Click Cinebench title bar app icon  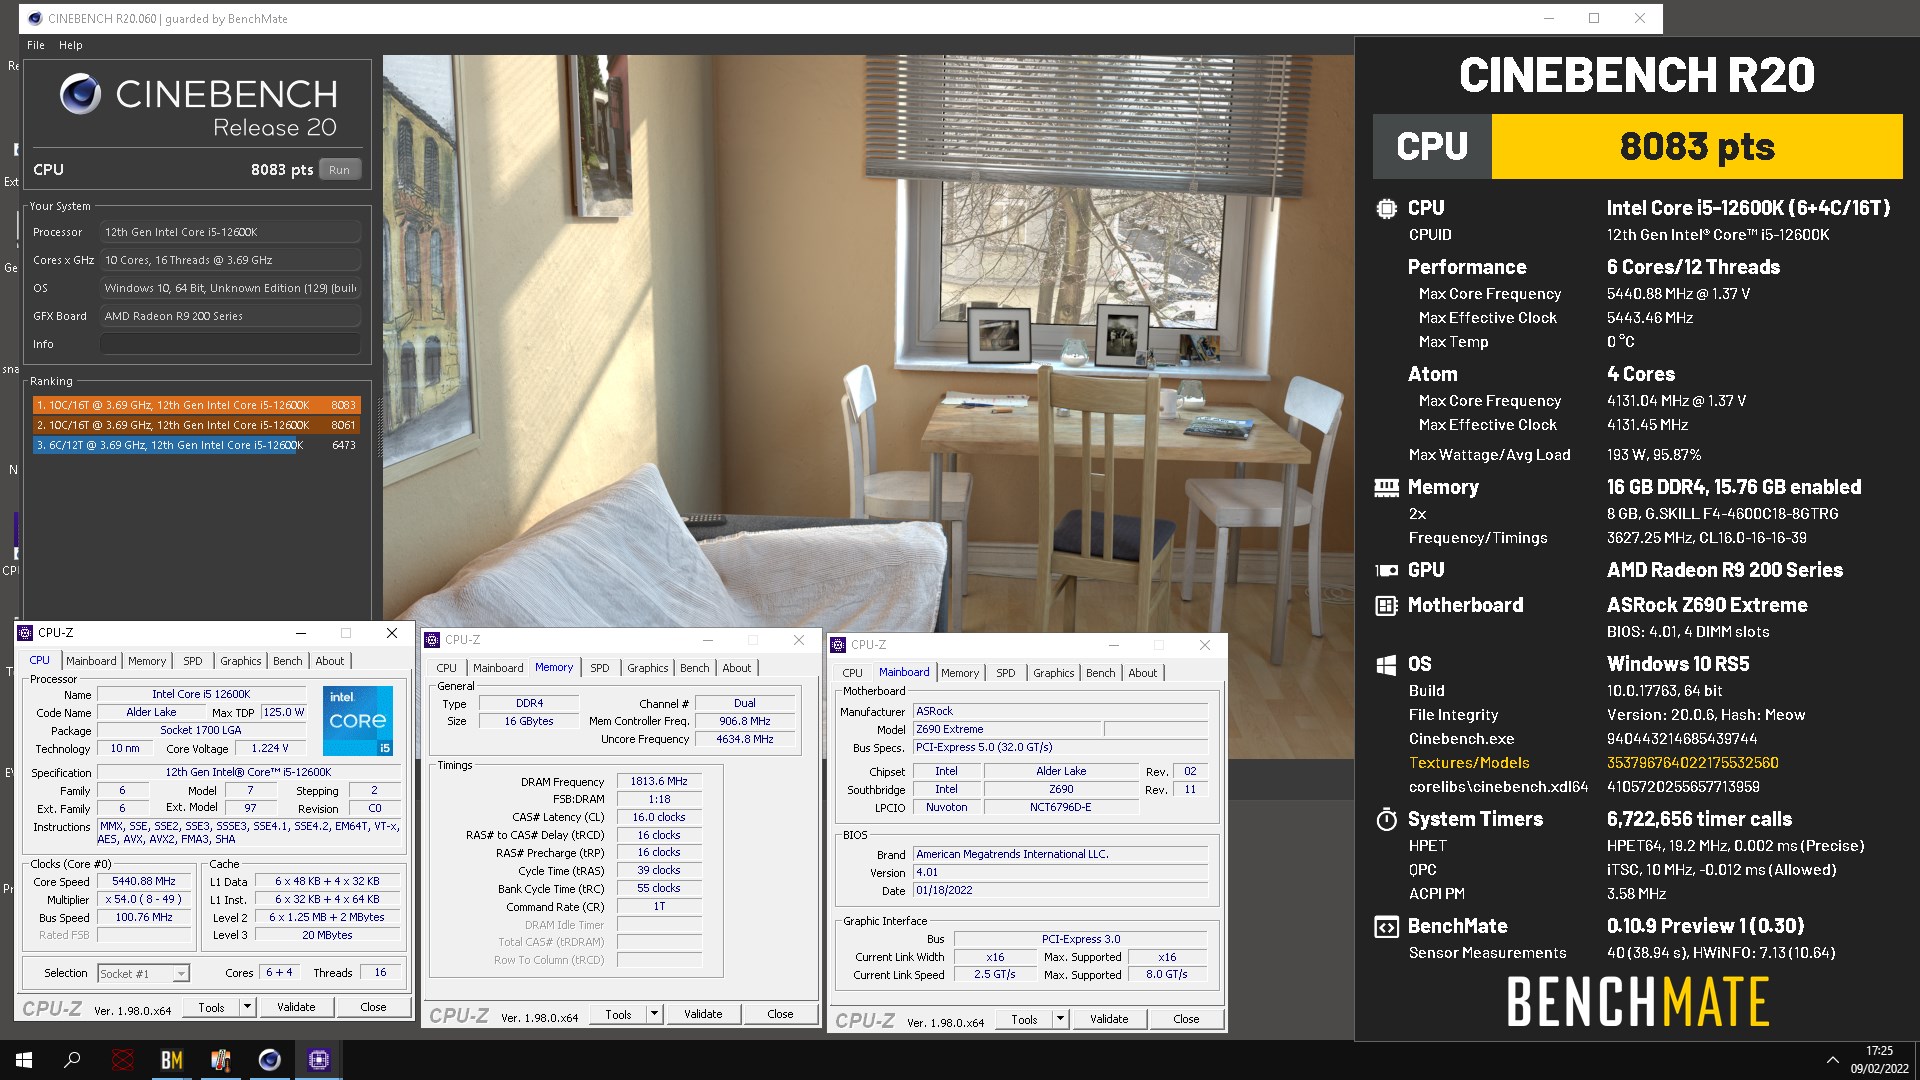click(x=35, y=18)
